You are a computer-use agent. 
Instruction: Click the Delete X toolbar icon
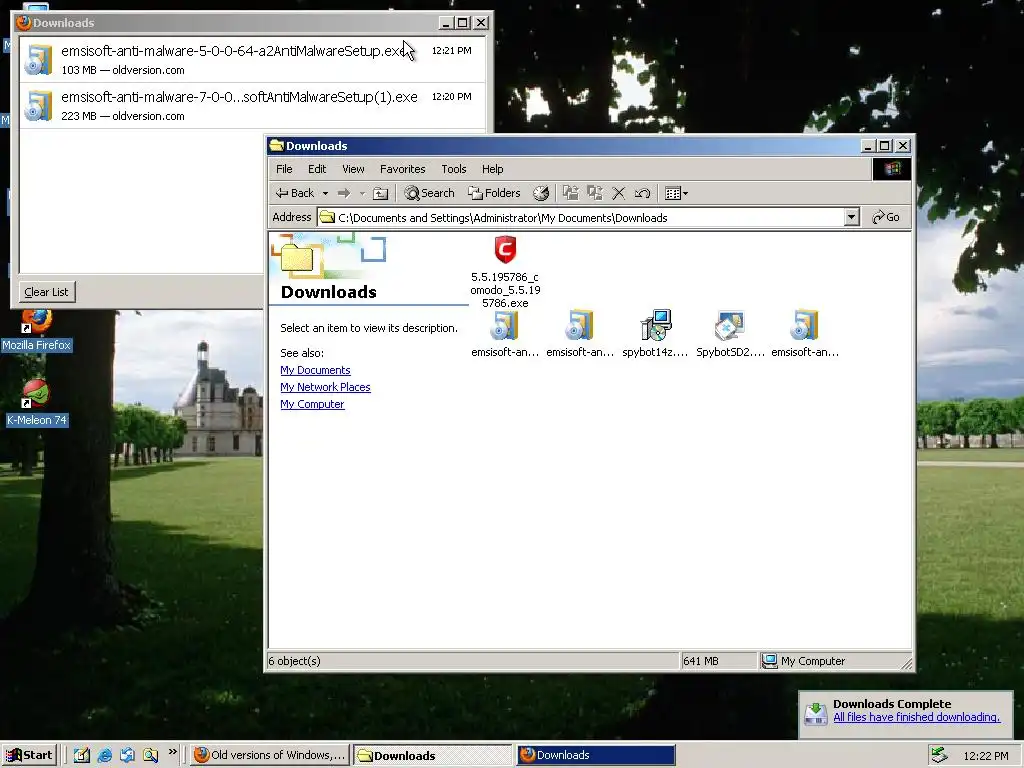coord(618,193)
